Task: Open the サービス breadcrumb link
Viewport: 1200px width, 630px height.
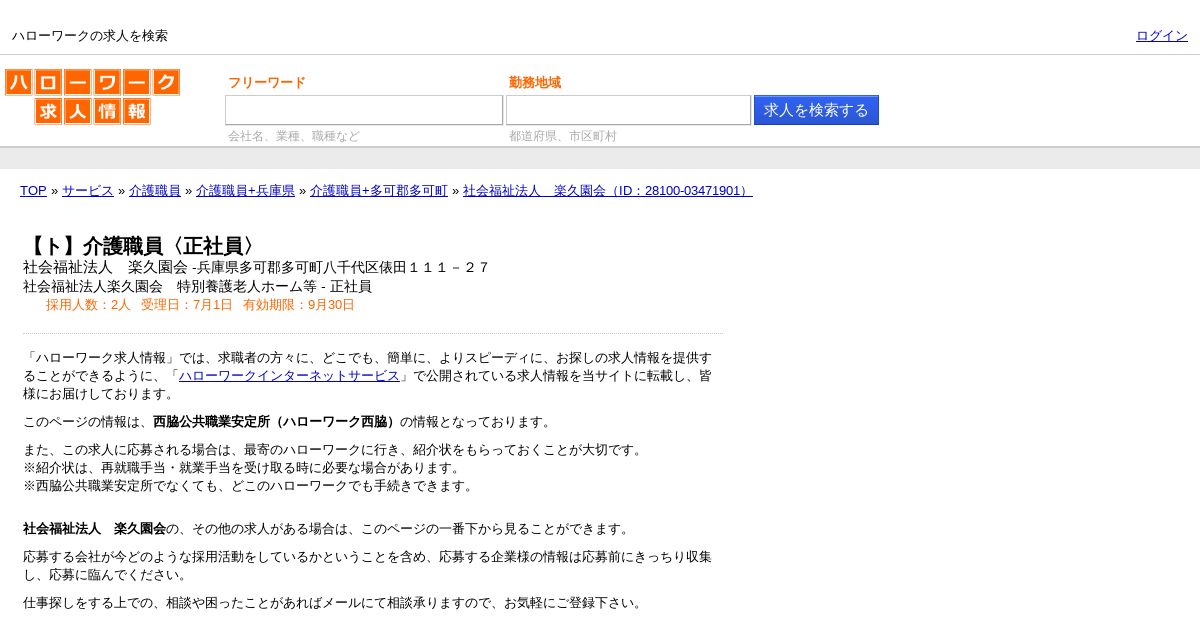Action: click(88, 191)
